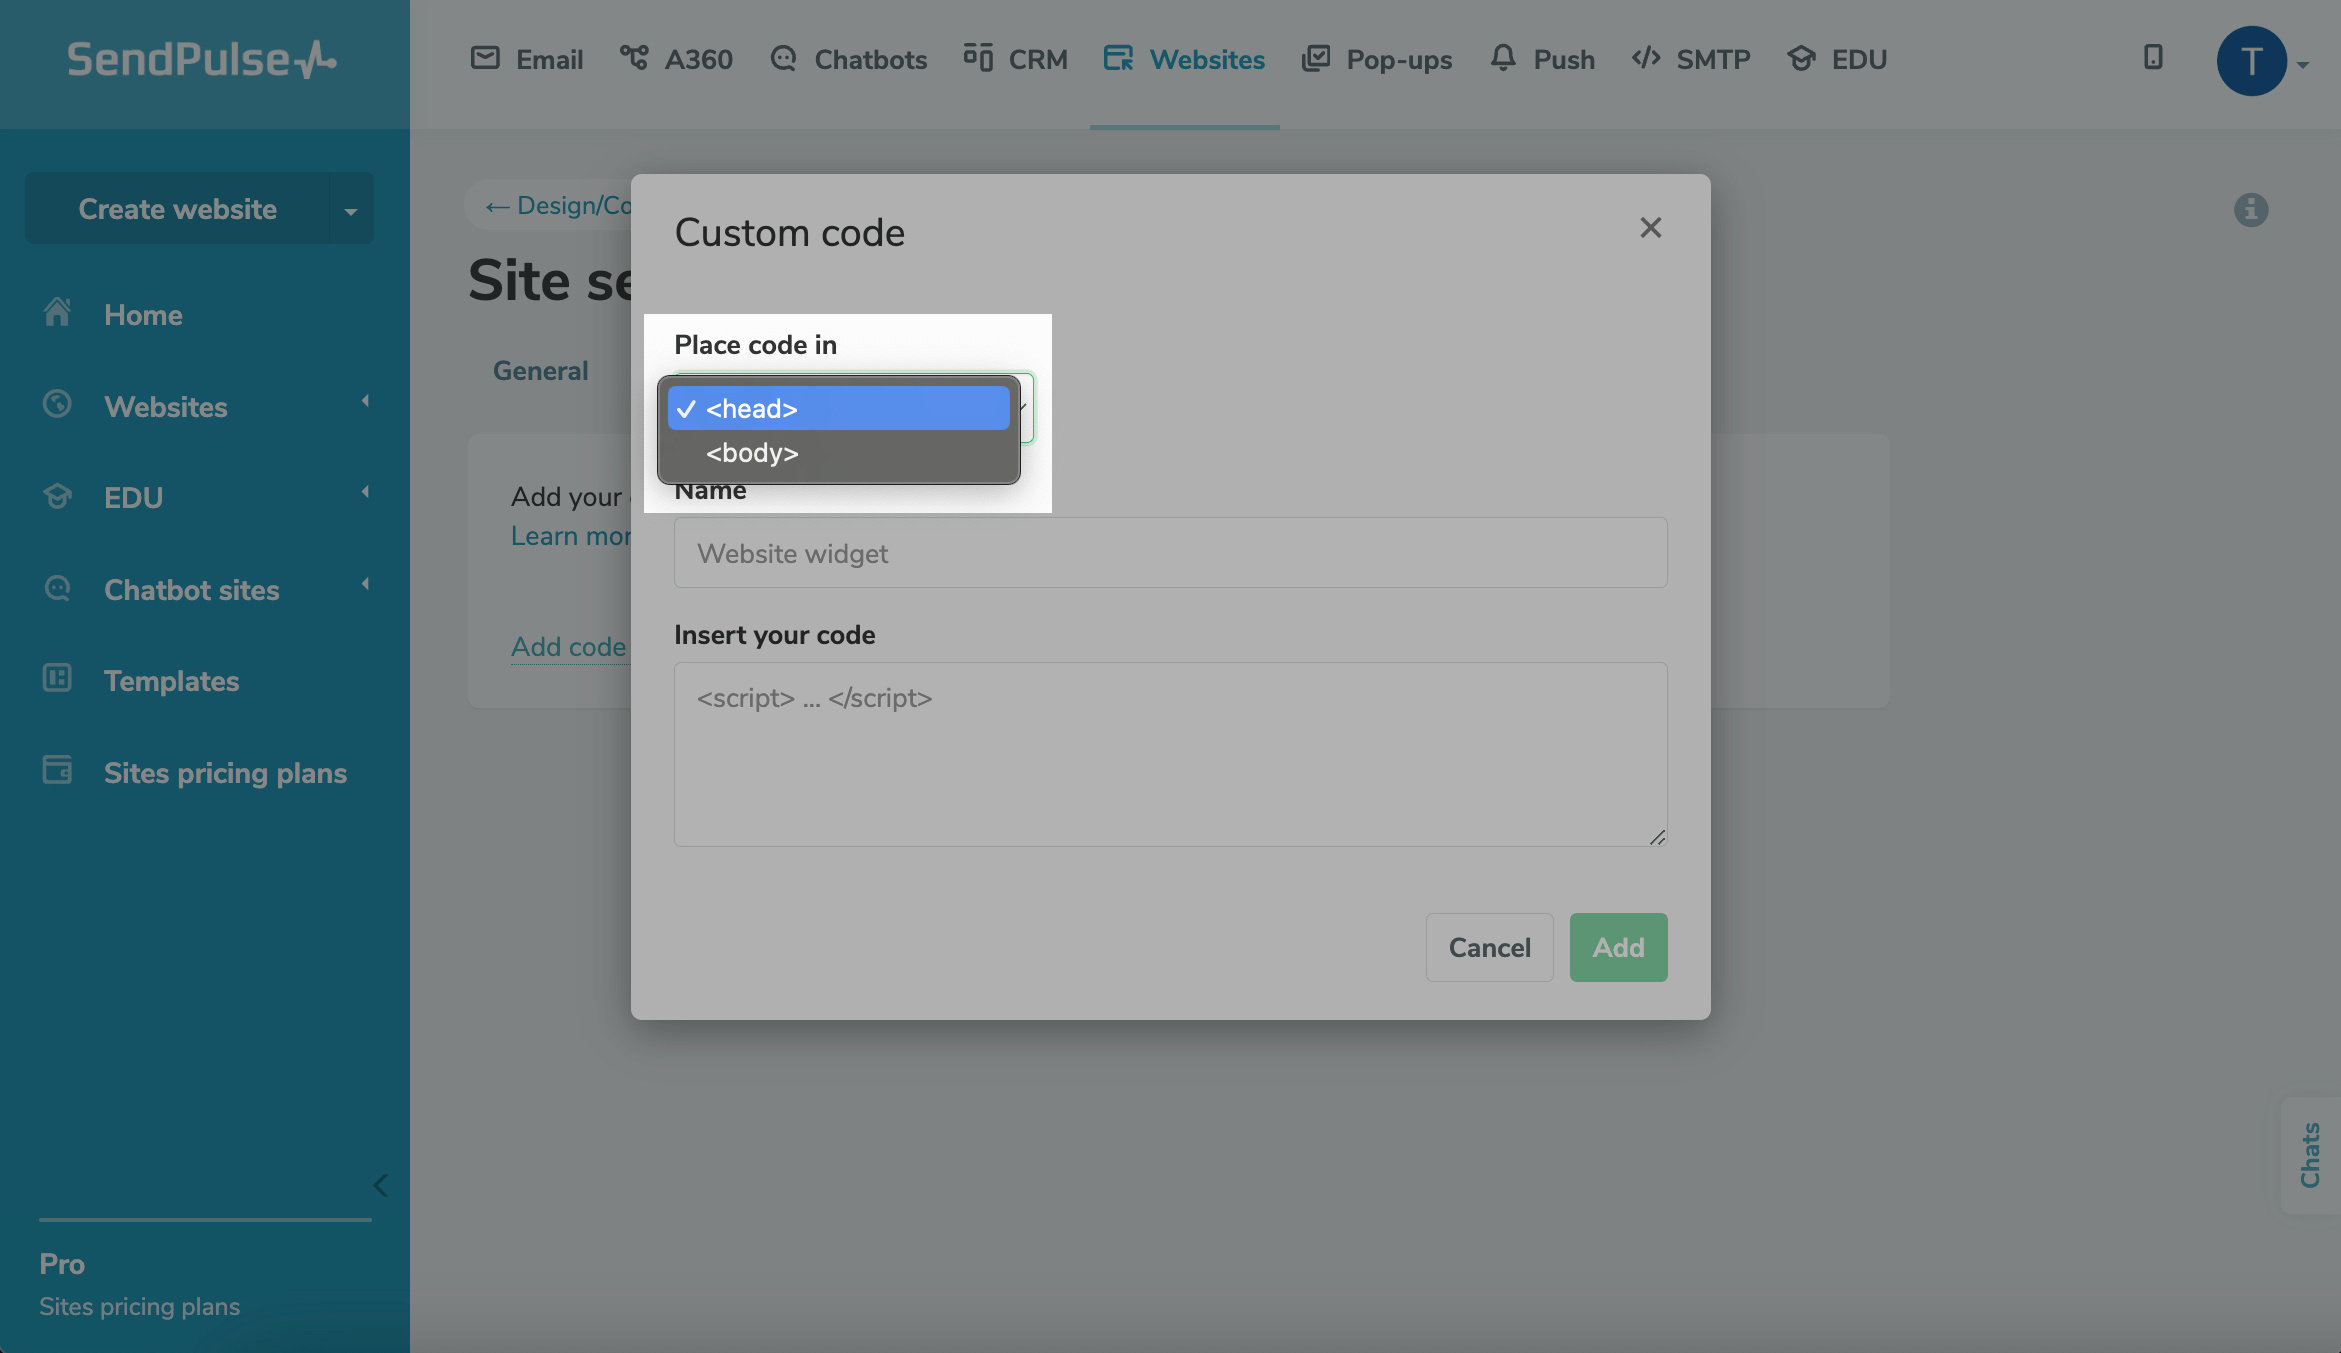
Task: Click the A360 automation icon
Action: coord(633,58)
